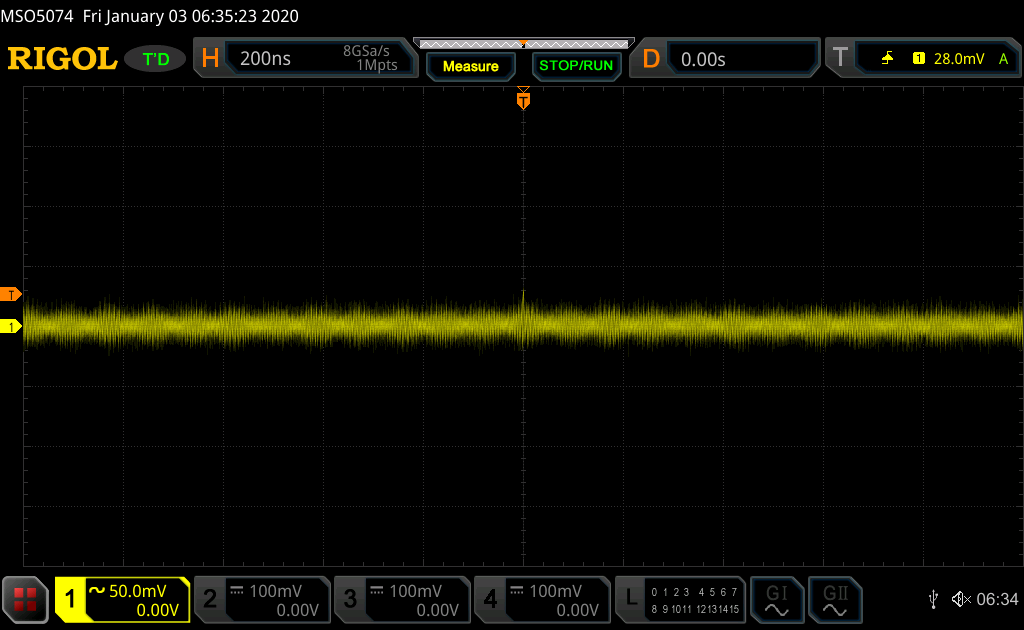Screen dimensions: 1024x630
Task: Click the yellow channel 1 trigger source badge
Action: [x=919, y=59]
